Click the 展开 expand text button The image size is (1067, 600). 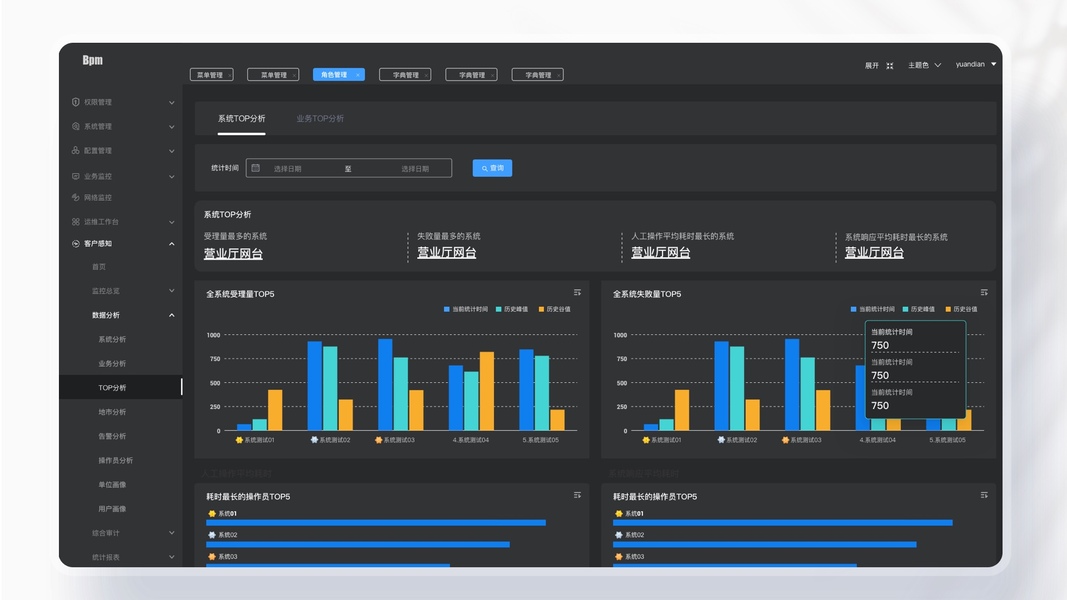(872, 66)
